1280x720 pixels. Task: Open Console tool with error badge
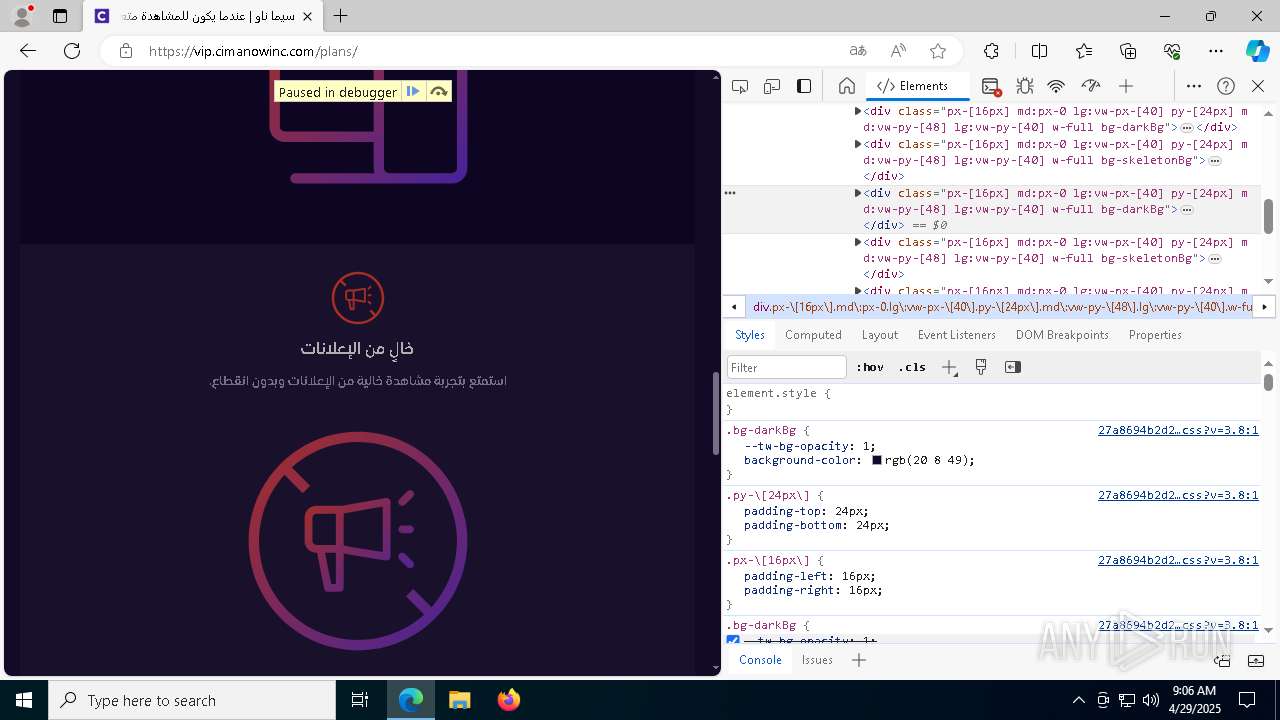(x=991, y=86)
